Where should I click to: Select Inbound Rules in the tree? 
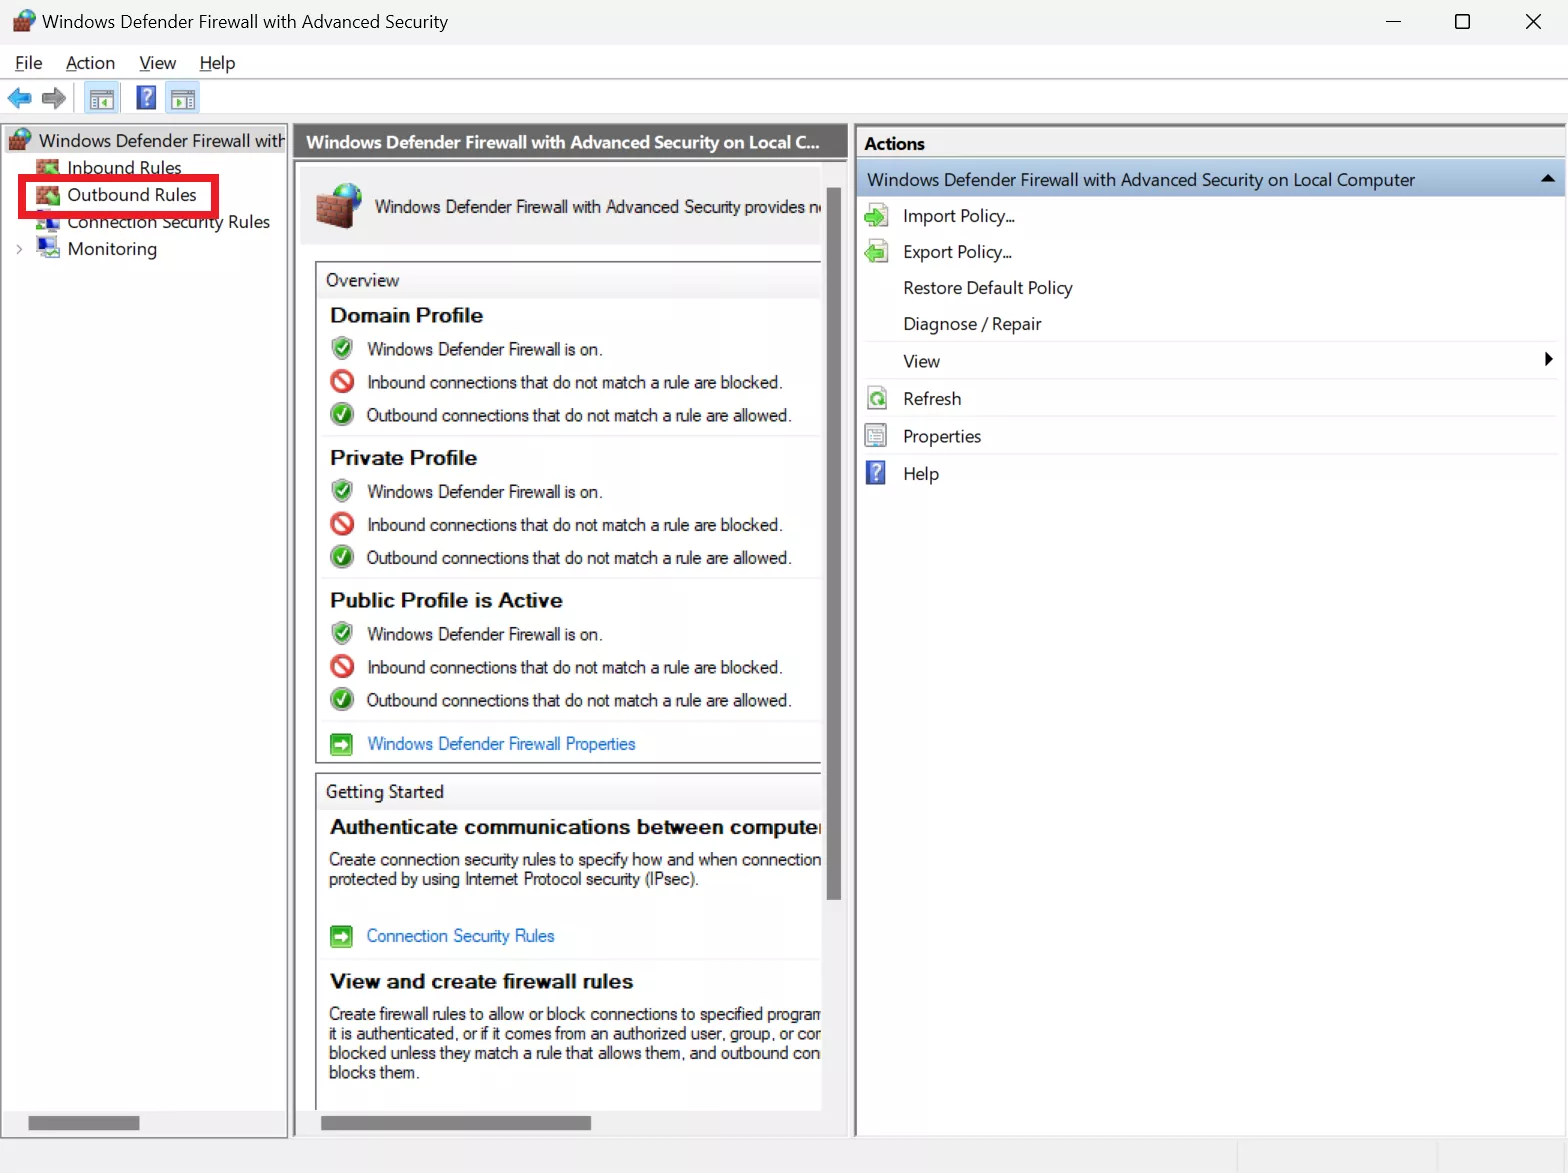[x=124, y=167]
